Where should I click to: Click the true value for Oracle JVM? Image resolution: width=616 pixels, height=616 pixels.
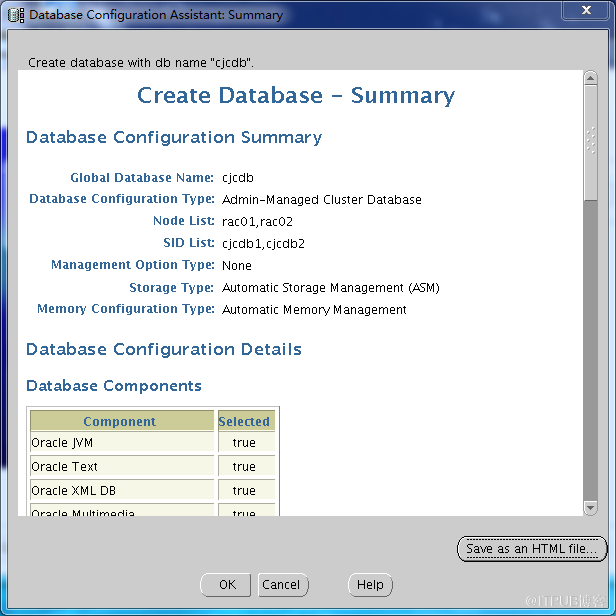(x=244, y=443)
